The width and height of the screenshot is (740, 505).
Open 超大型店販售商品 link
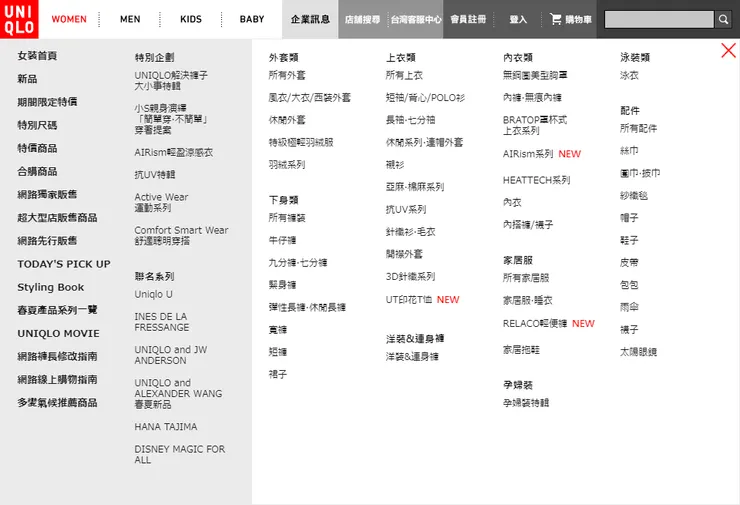57,218
